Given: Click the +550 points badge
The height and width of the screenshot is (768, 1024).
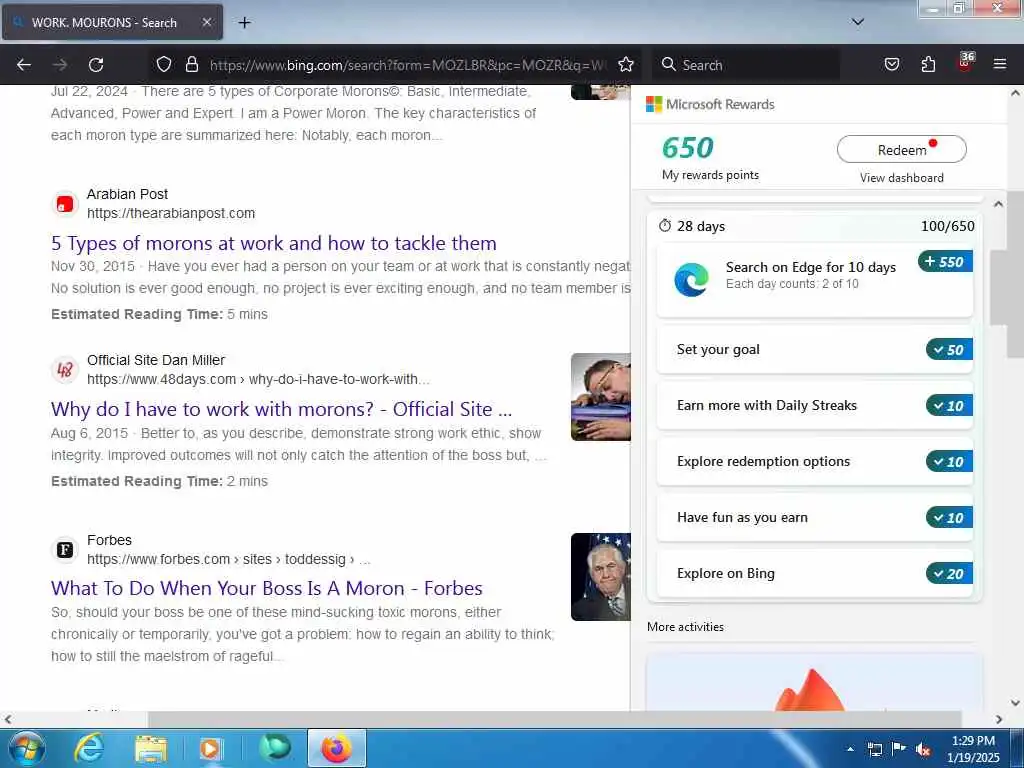Looking at the screenshot, I should tap(945, 261).
